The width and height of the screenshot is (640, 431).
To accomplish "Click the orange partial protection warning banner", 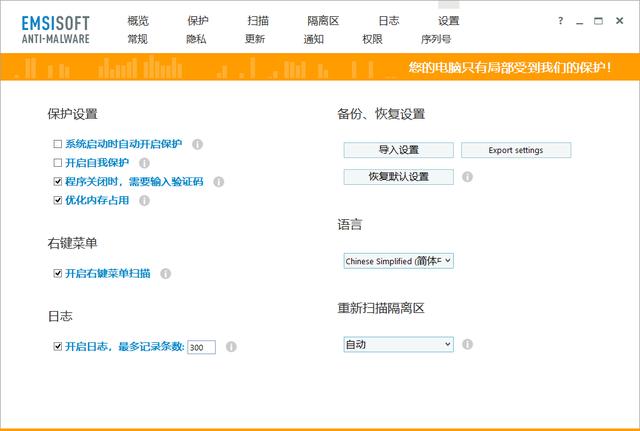I will click(320, 67).
